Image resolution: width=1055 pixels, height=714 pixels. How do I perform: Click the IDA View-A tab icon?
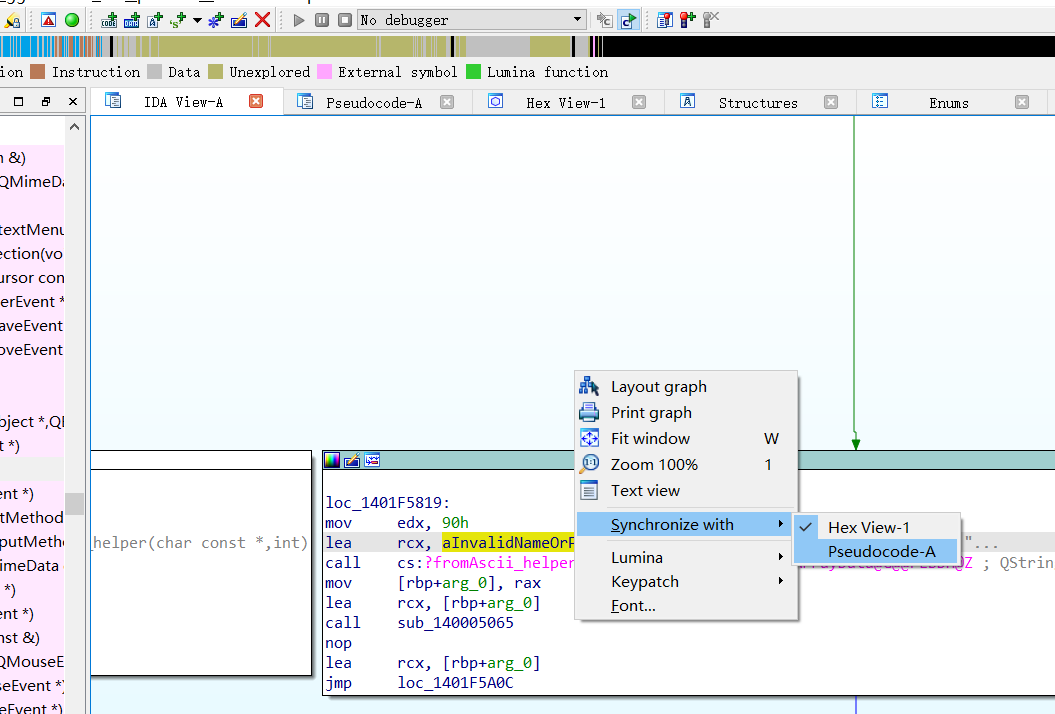113,100
